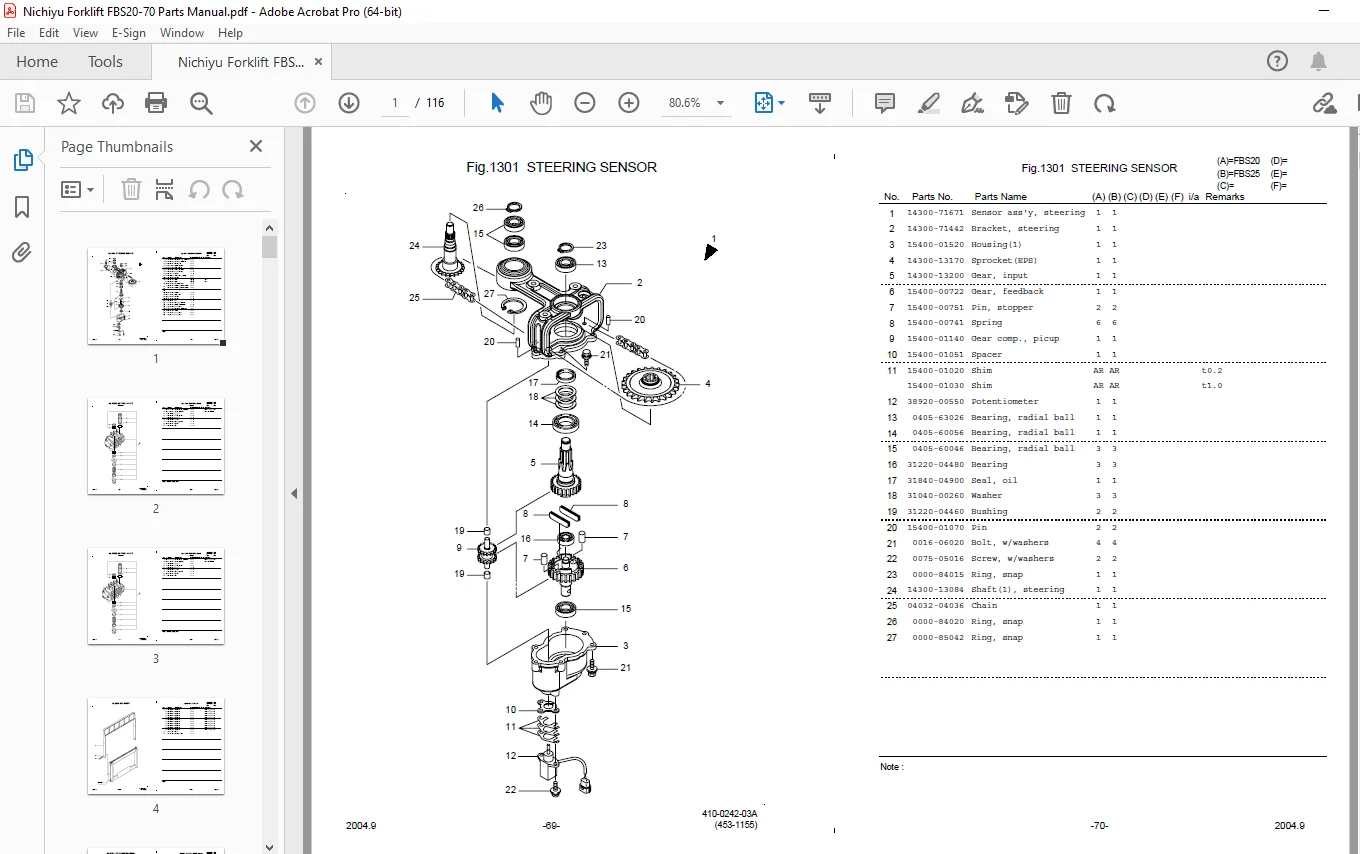1360x854 pixels.
Task: Zoom out with the minus icon
Action: pyautogui.click(x=585, y=103)
